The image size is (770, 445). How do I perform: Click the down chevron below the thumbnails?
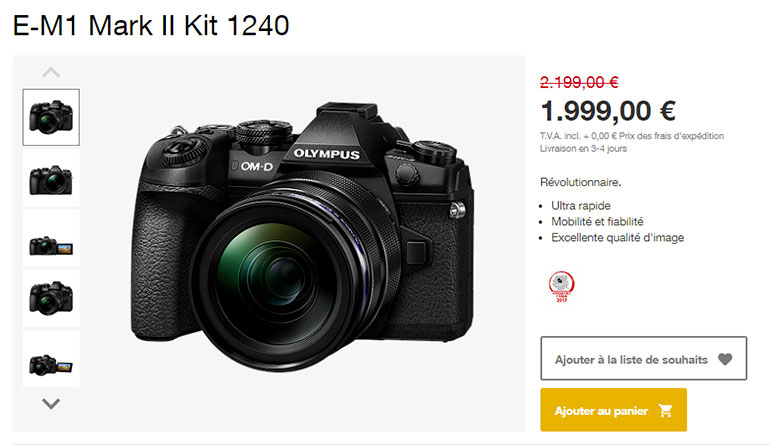51,404
